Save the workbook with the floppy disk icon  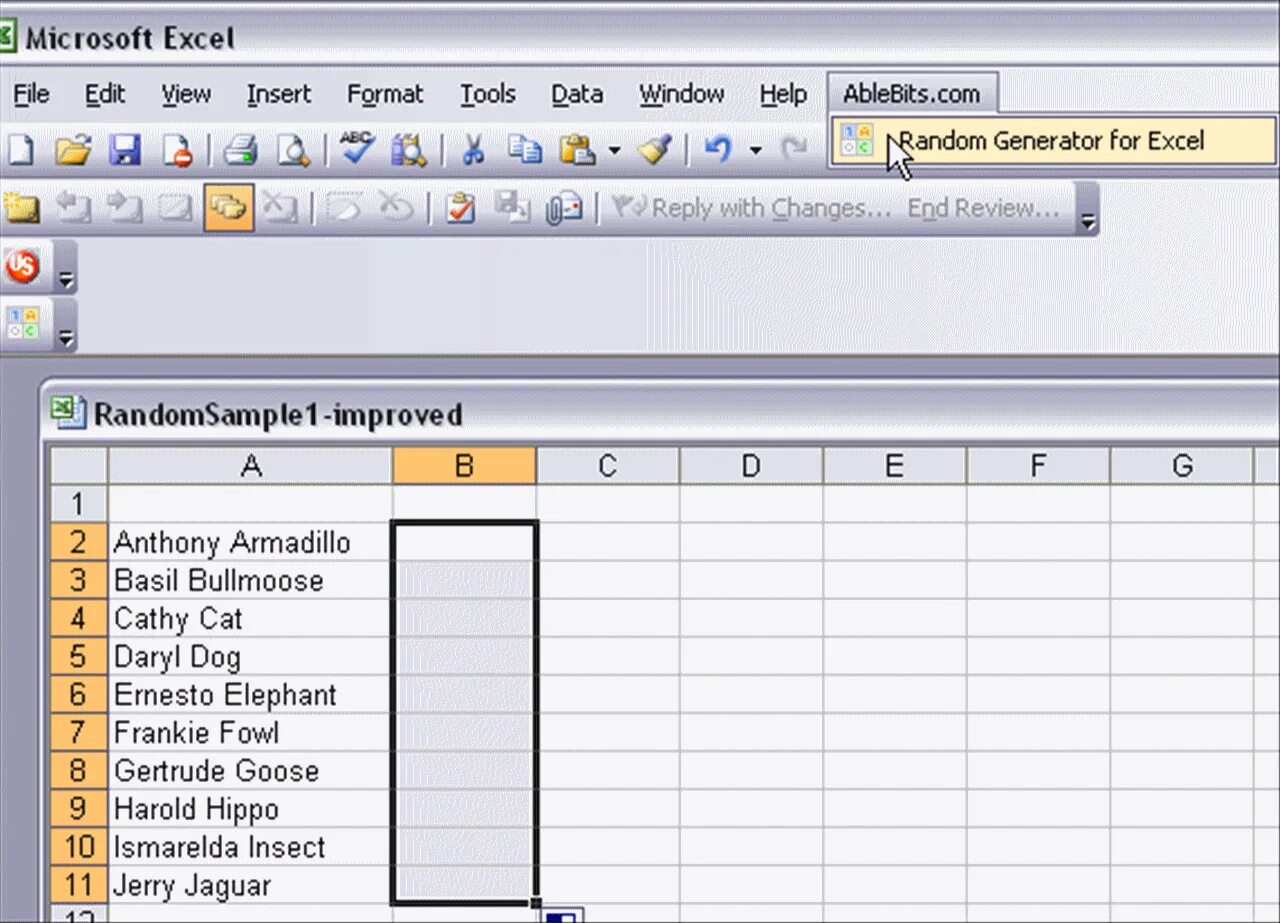click(x=126, y=150)
